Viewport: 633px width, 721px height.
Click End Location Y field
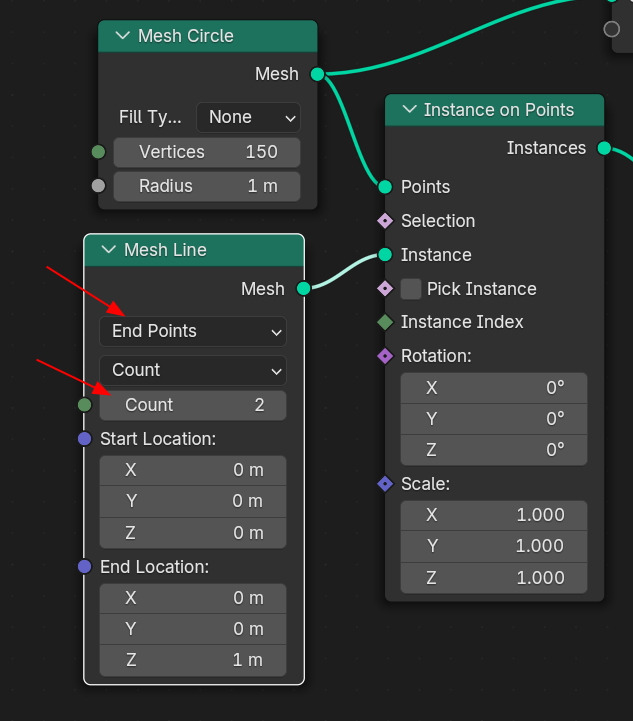193,629
